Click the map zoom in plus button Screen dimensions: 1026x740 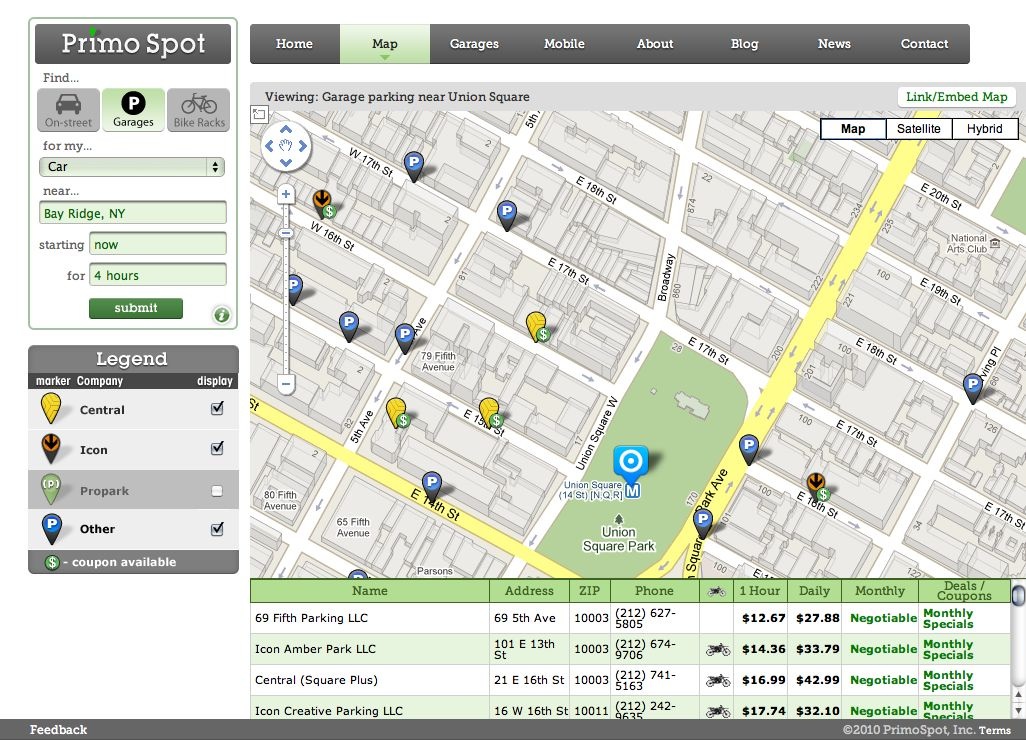[x=286, y=194]
